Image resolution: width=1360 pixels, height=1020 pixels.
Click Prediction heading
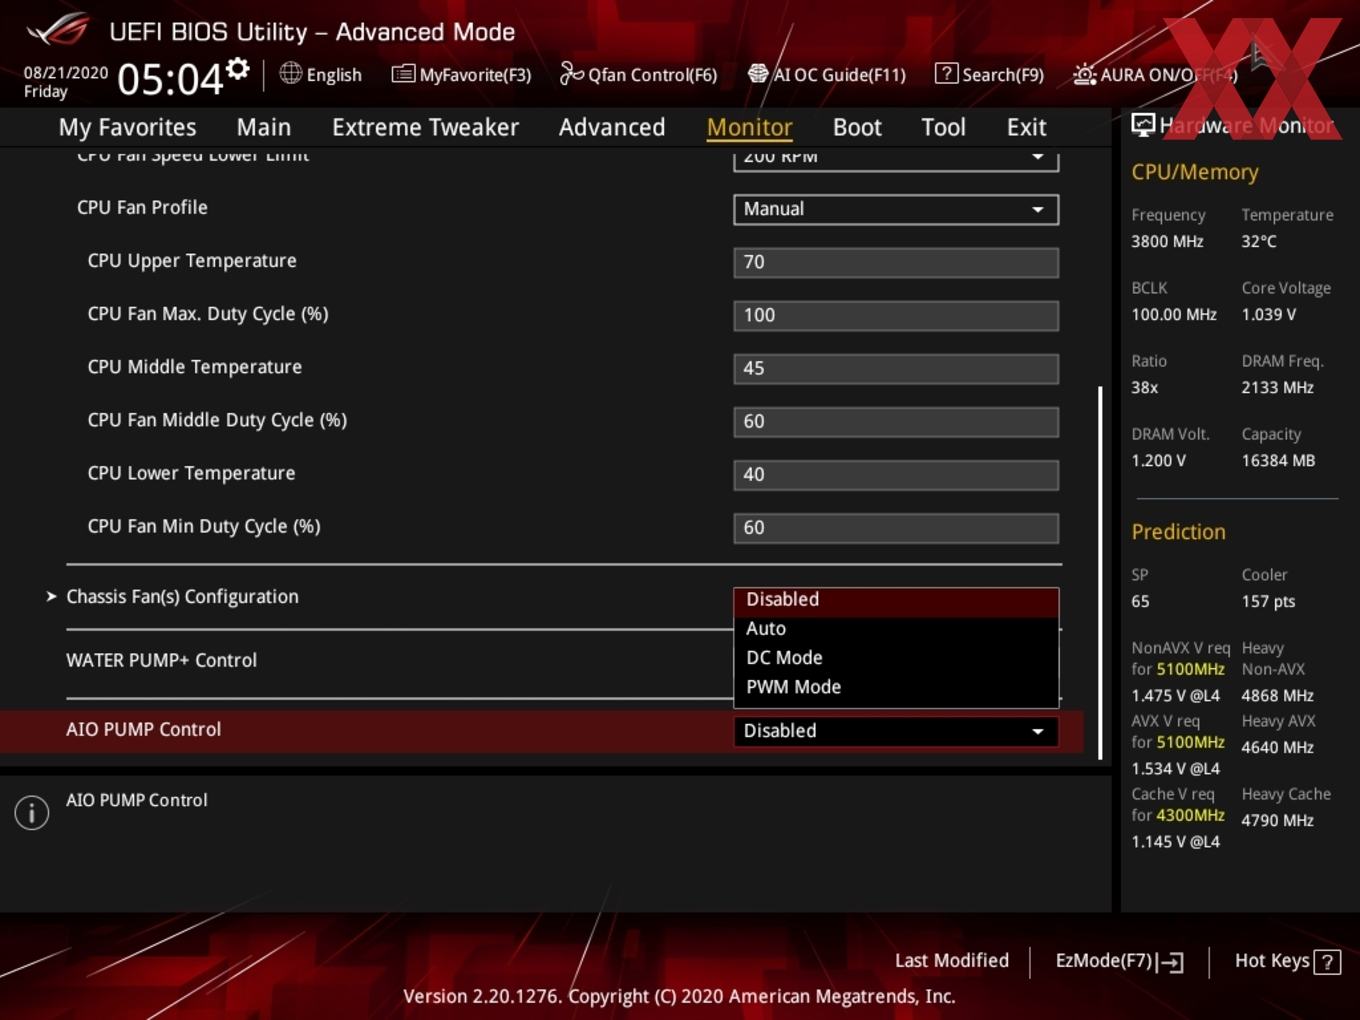(x=1178, y=532)
